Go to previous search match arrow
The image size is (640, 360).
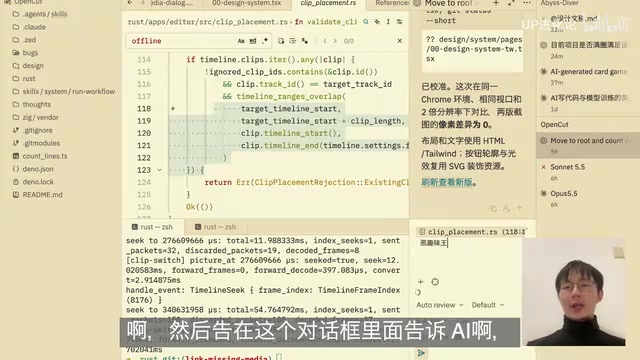click(x=325, y=41)
